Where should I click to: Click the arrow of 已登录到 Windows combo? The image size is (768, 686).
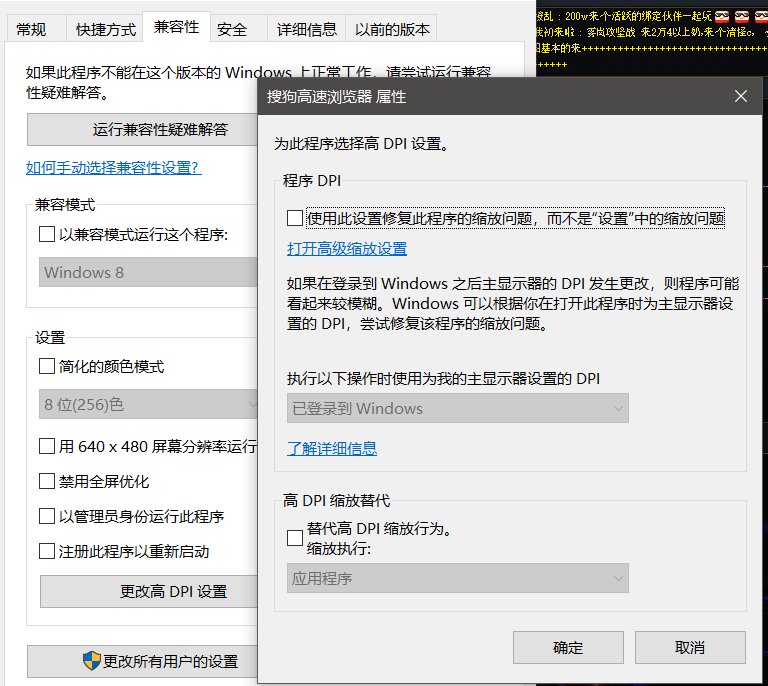click(x=618, y=408)
